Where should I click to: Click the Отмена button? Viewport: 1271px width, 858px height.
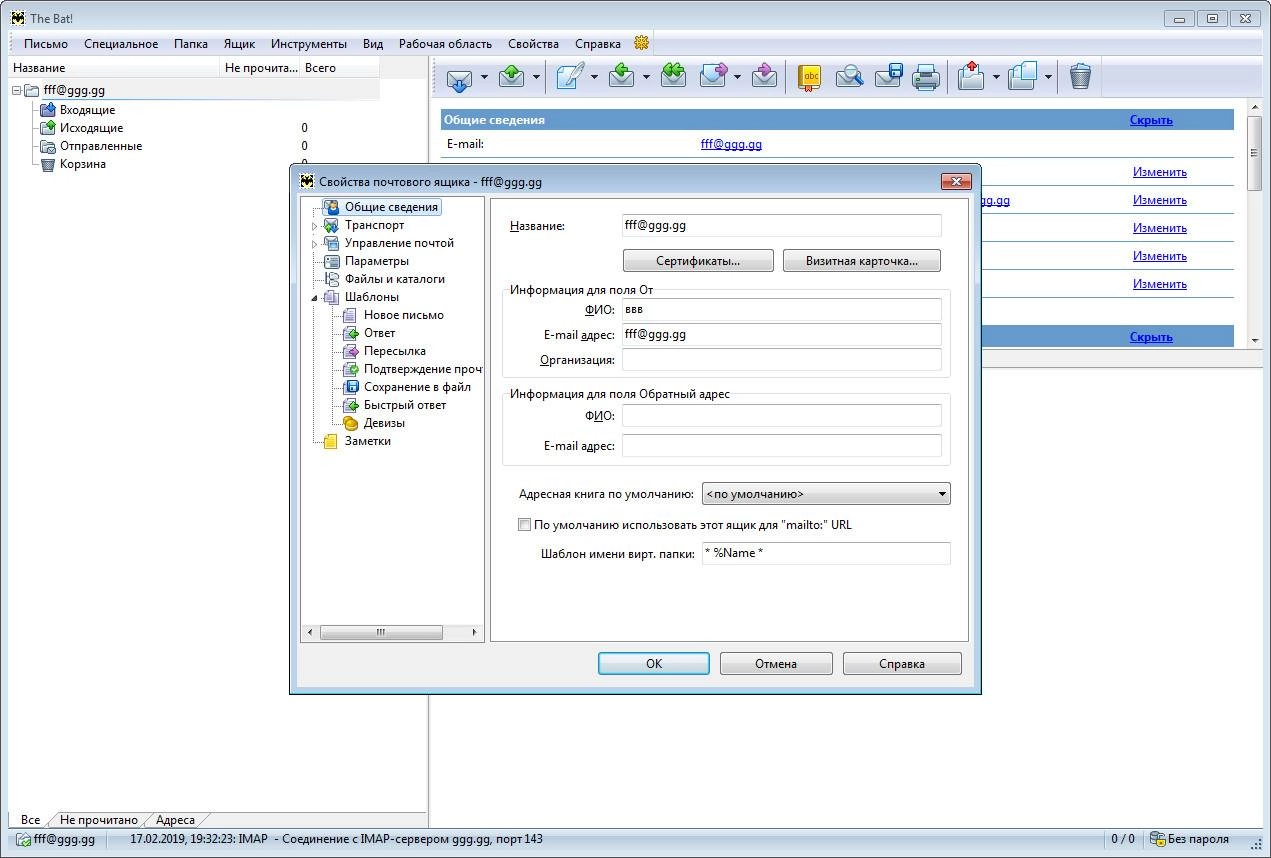click(776, 663)
